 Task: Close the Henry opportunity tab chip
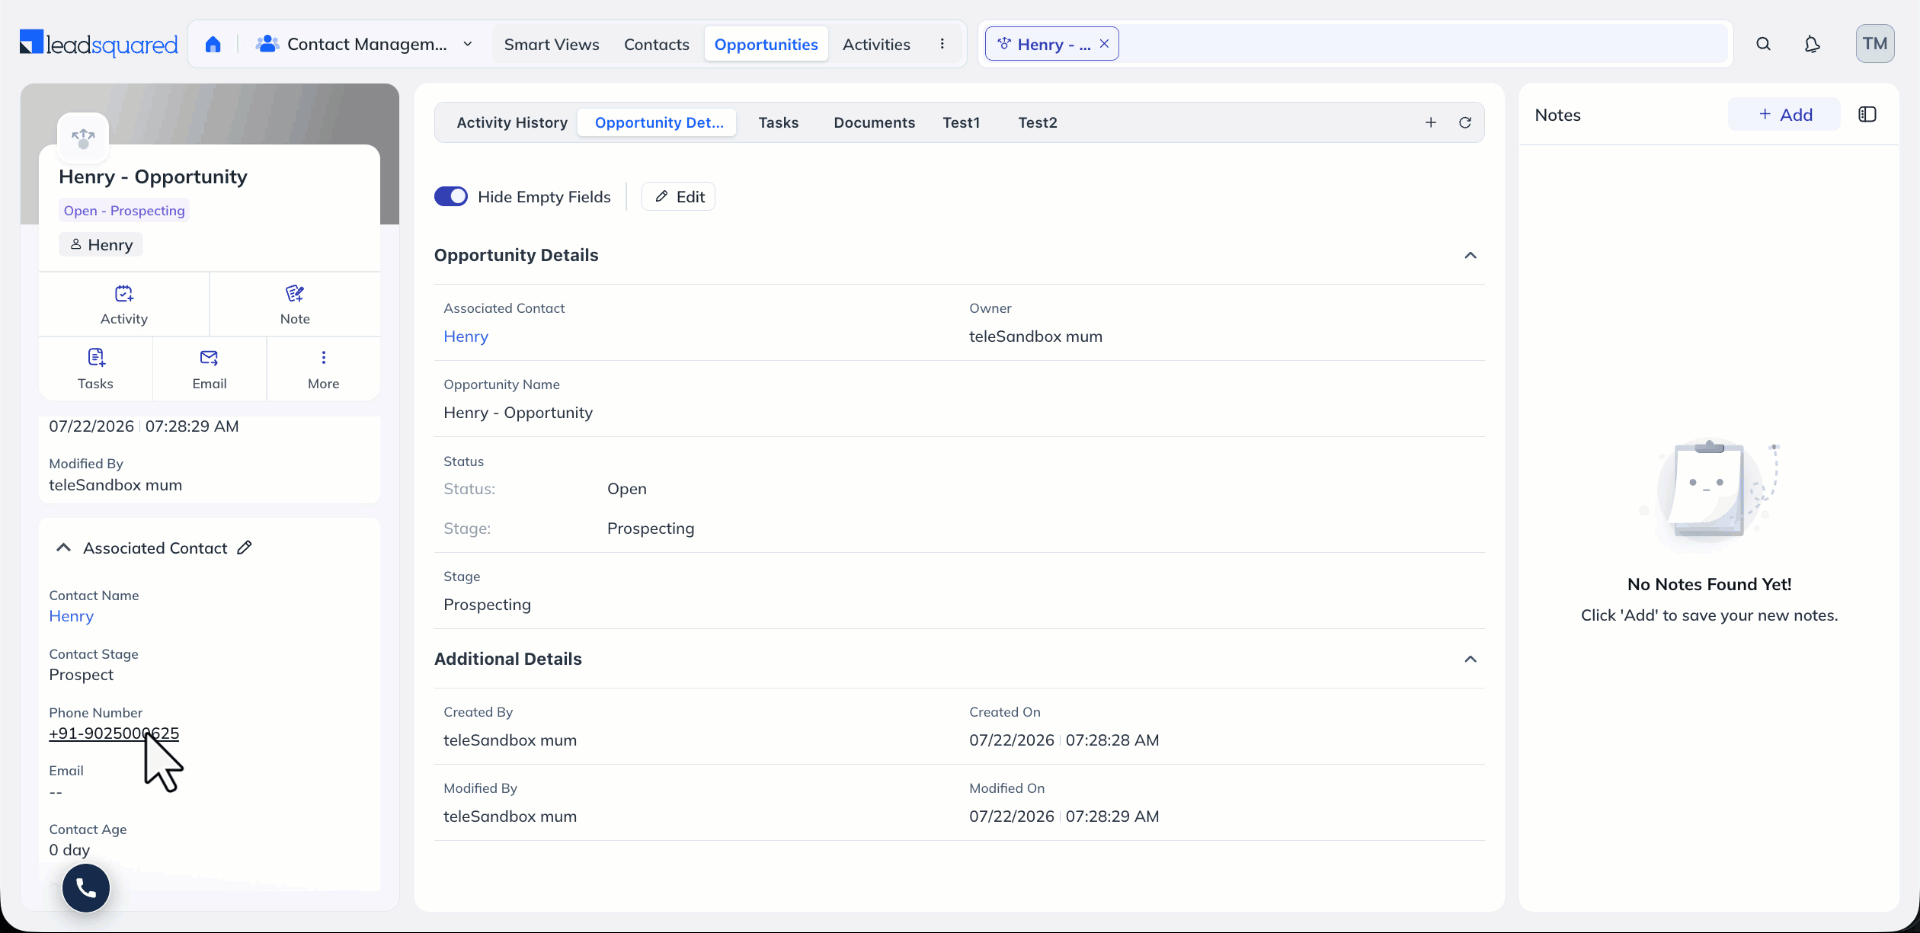(x=1104, y=44)
